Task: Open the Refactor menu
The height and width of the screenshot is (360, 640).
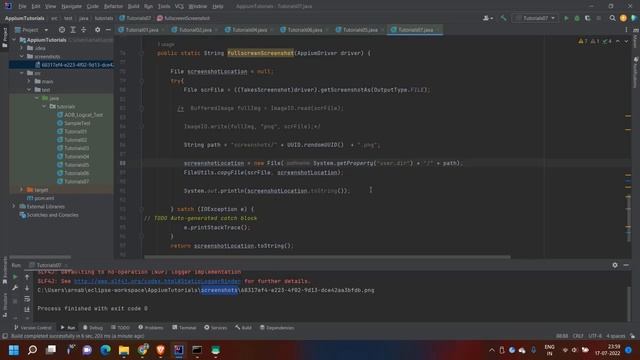Action: coord(113,7)
